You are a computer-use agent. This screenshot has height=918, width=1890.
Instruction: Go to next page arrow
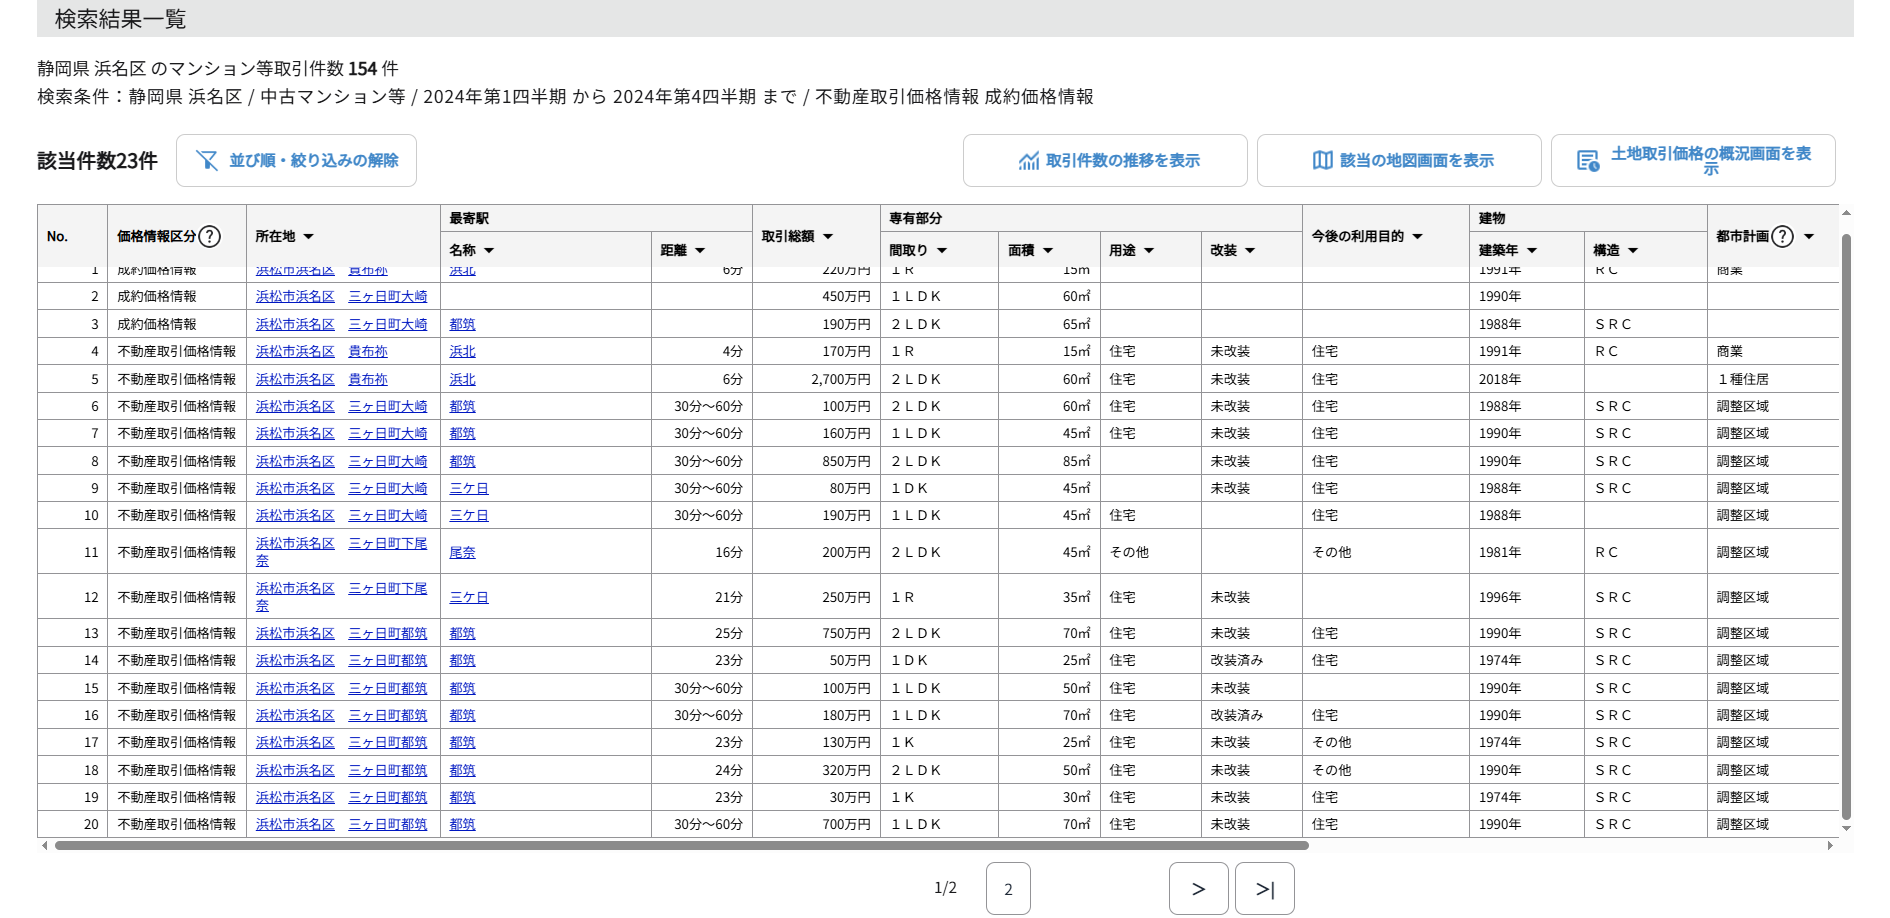tap(1199, 888)
